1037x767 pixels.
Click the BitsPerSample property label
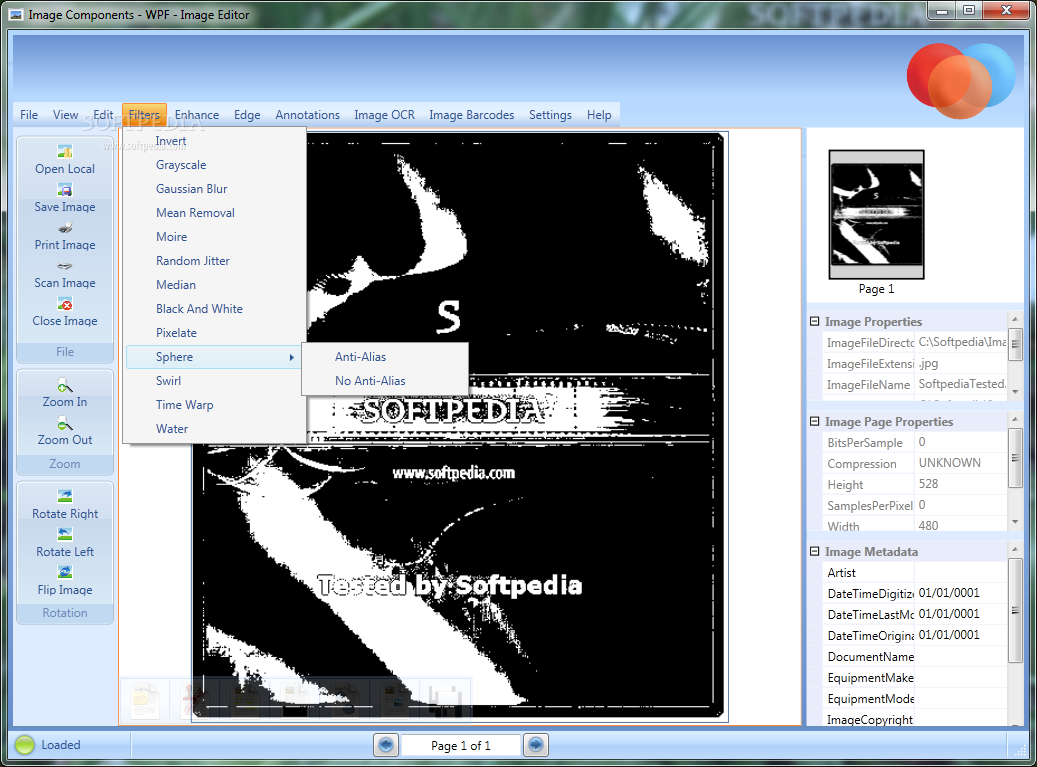tap(864, 442)
